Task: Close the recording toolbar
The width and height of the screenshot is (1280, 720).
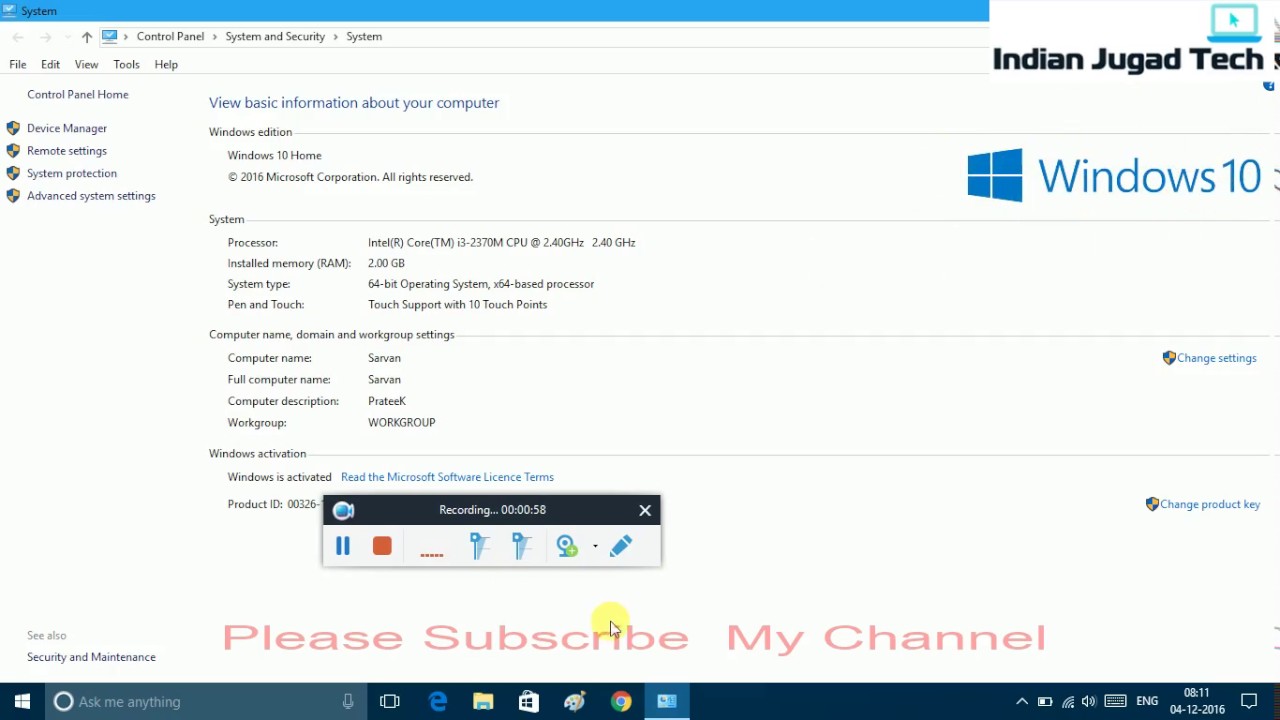Action: [x=645, y=510]
